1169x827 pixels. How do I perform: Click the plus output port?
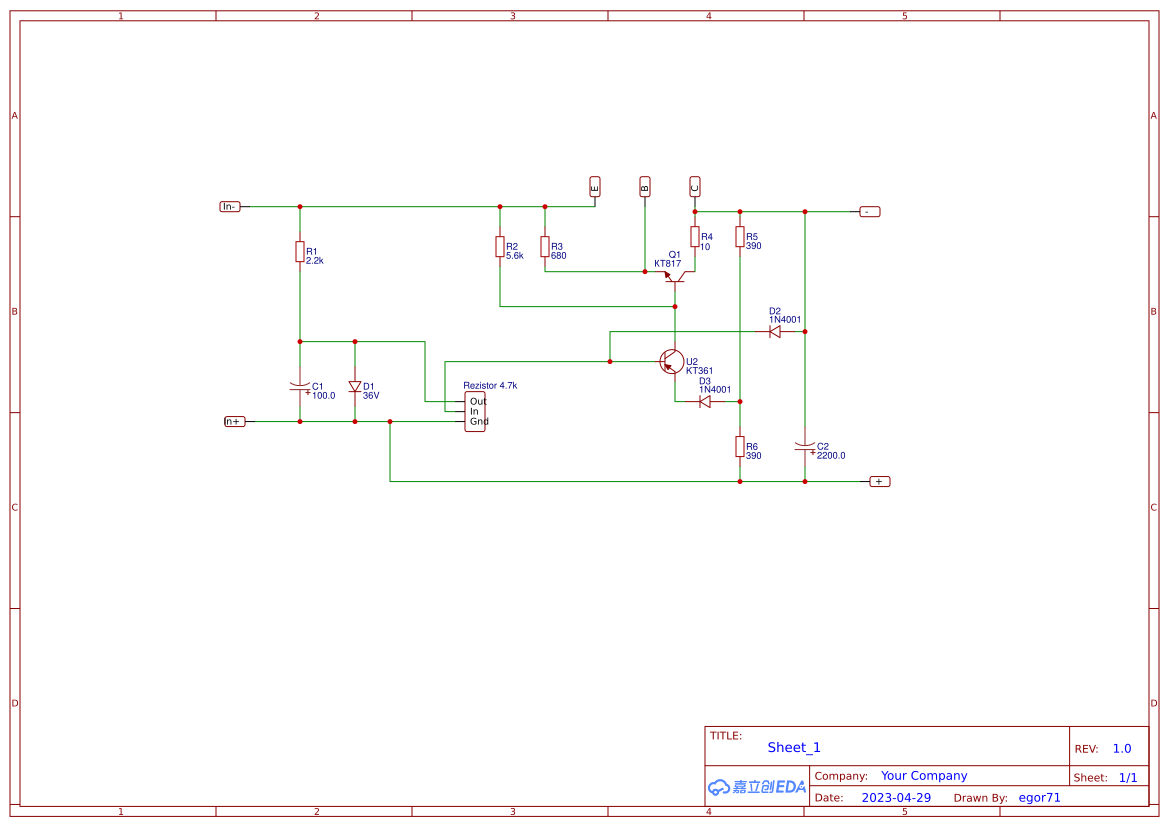pos(879,481)
